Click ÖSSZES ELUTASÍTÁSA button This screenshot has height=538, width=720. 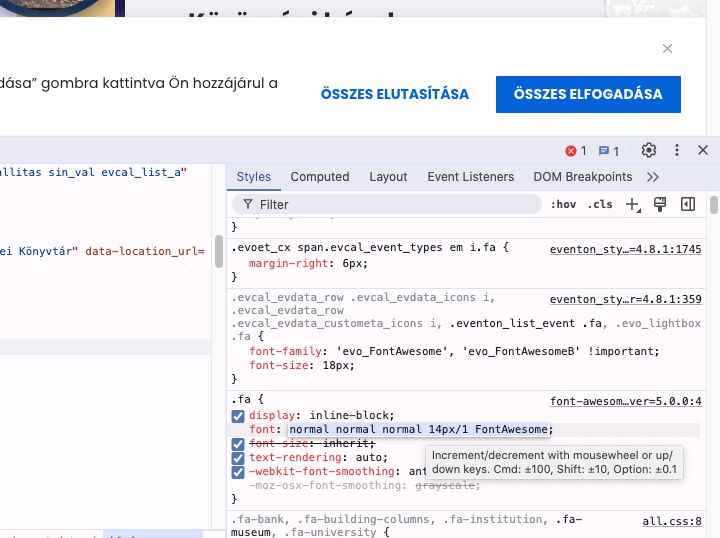pos(395,94)
